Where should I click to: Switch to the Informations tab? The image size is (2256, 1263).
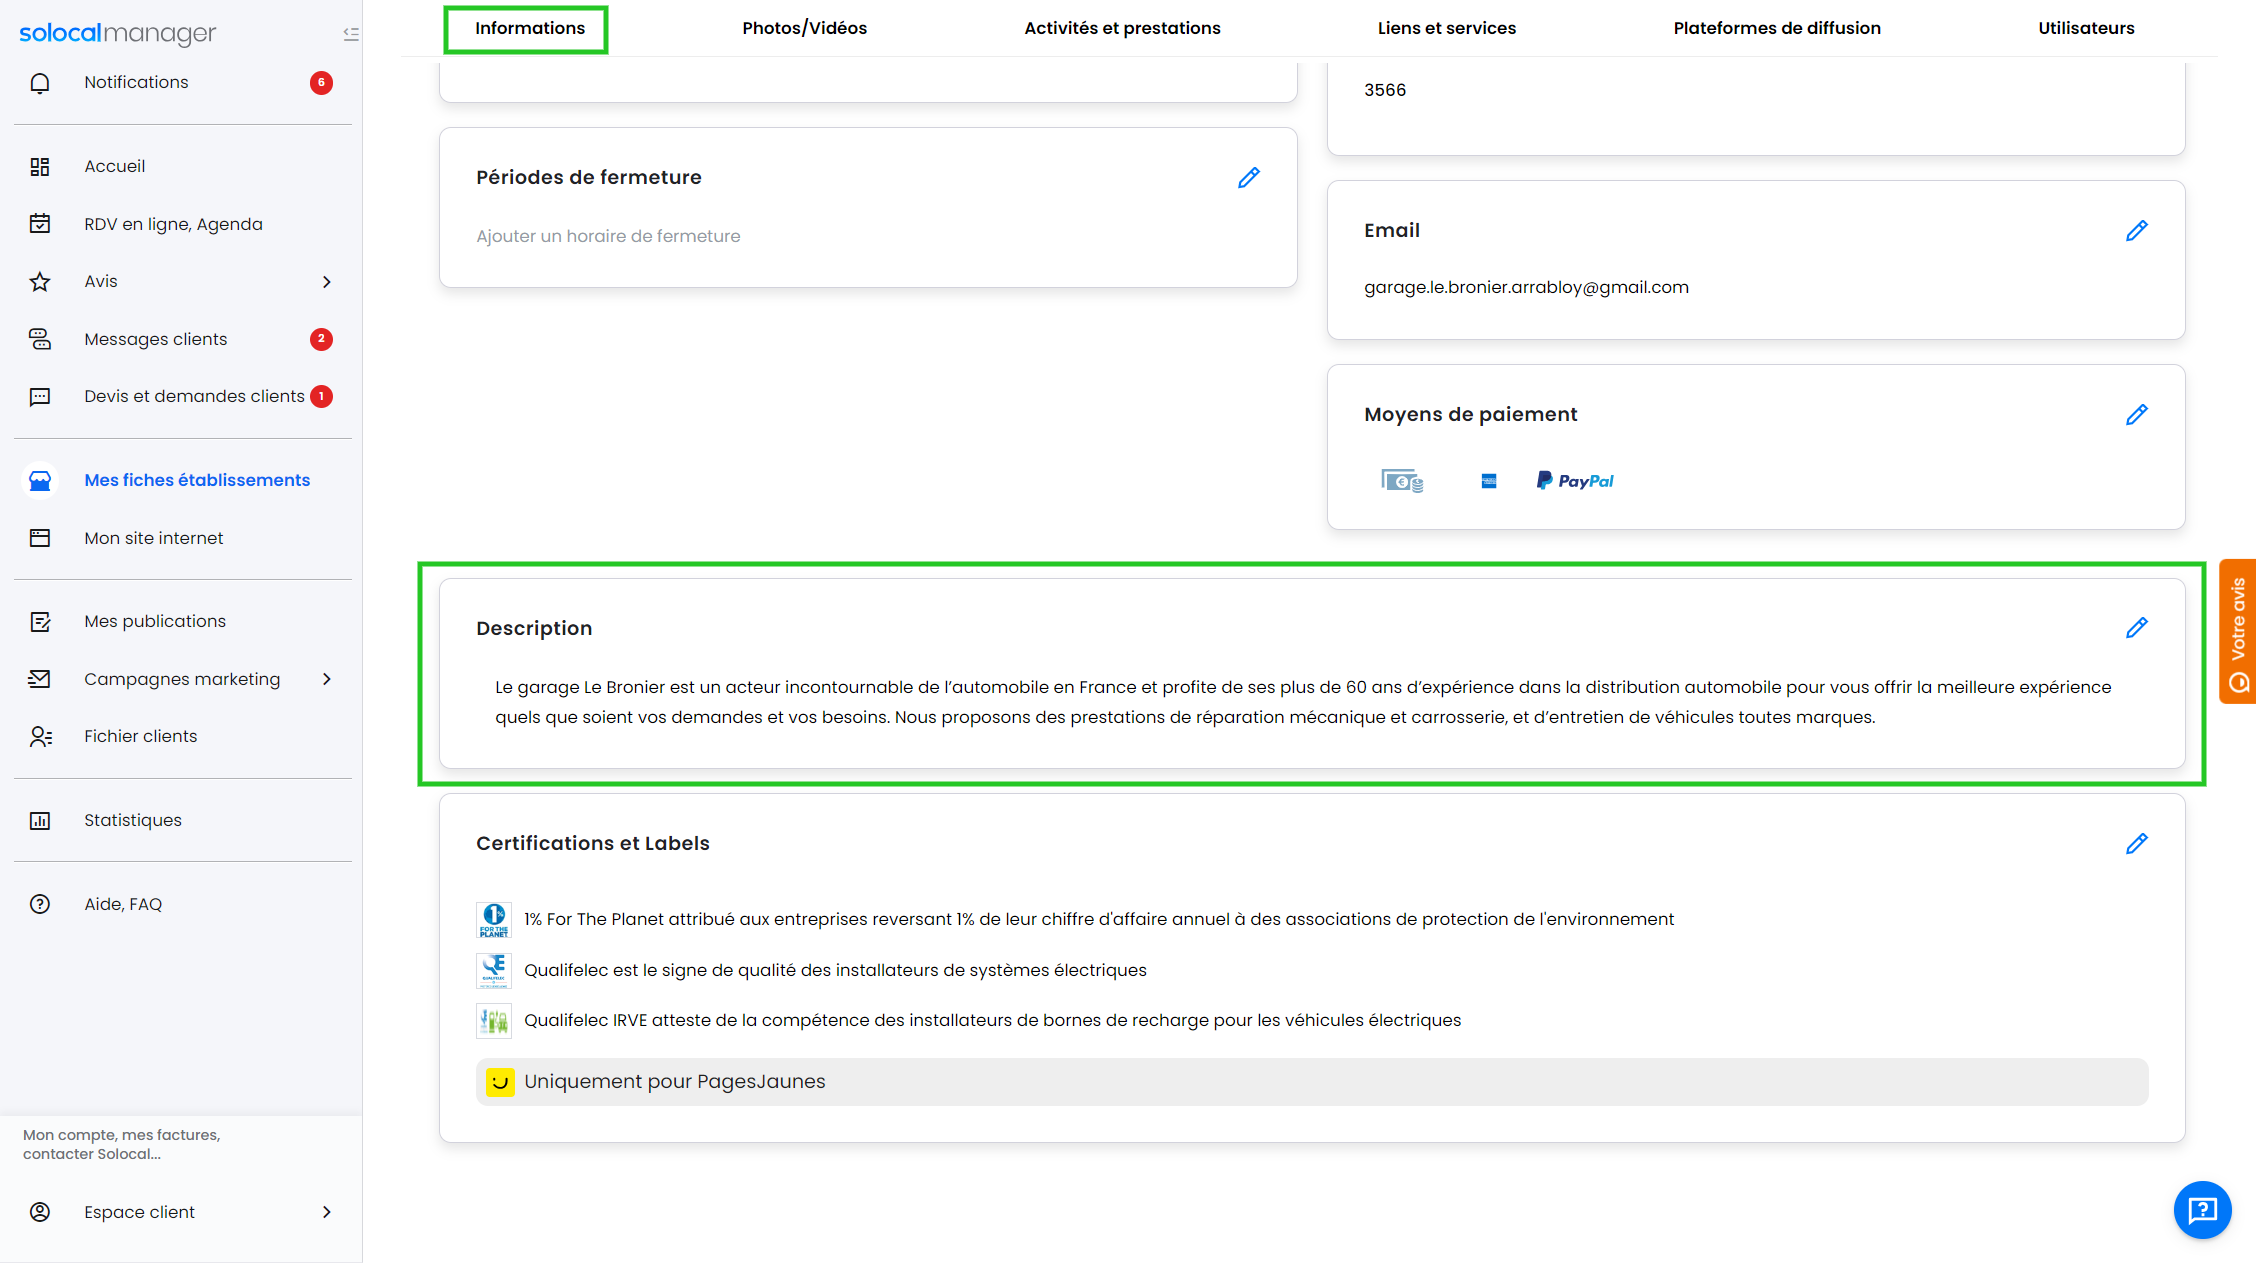click(x=530, y=28)
